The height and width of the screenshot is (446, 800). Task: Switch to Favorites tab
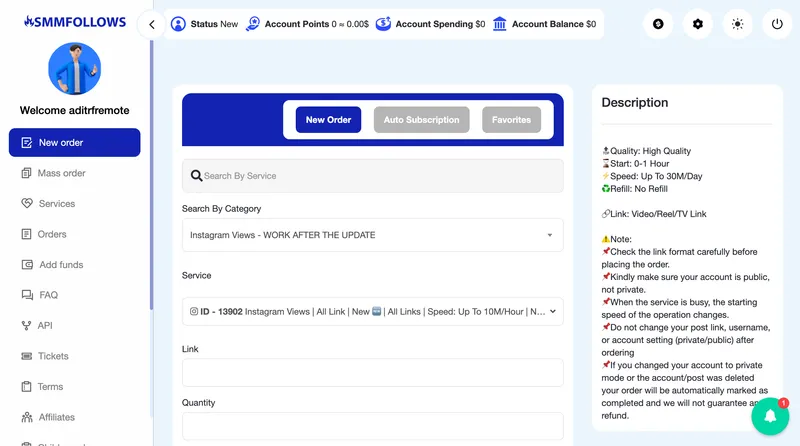tap(511, 120)
